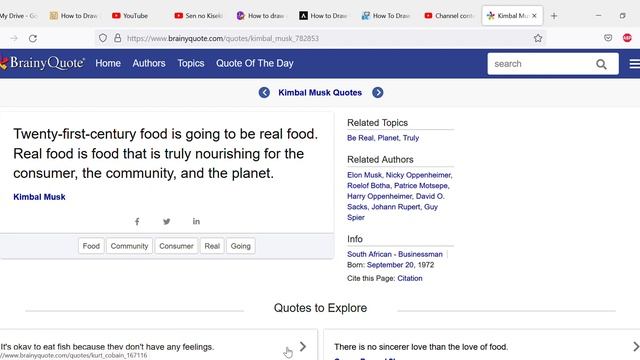Restore down the browser window
640x360 pixels.
point(622,16)
